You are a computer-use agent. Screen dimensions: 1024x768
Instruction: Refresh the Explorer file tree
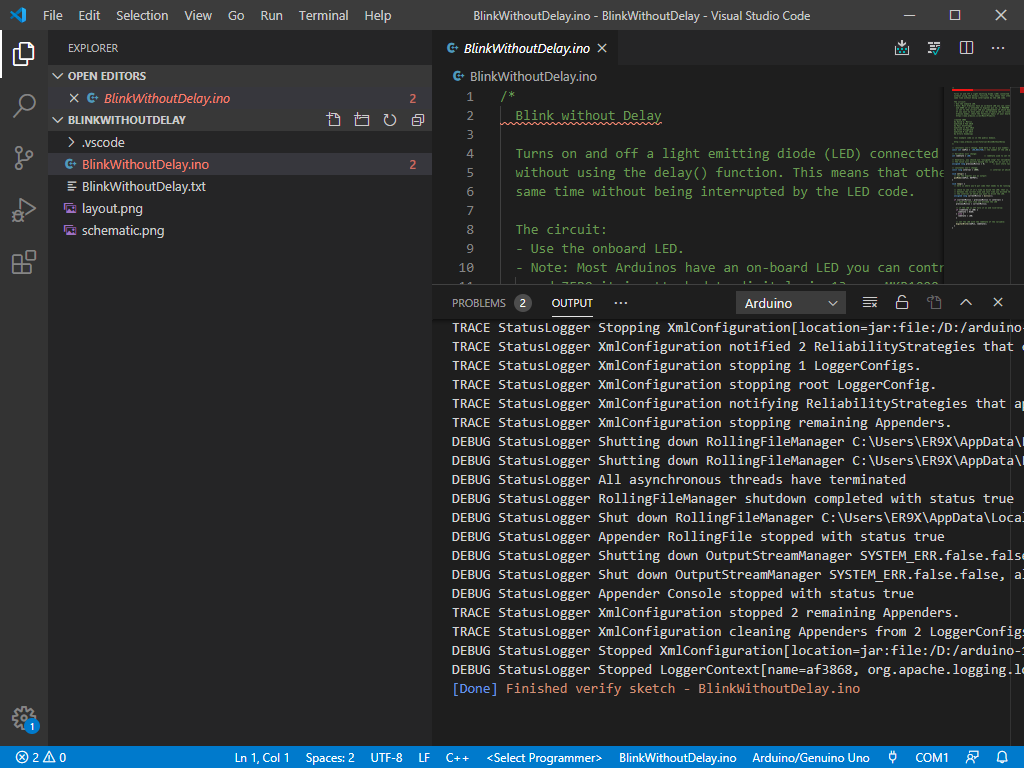[x=390, y=120]
